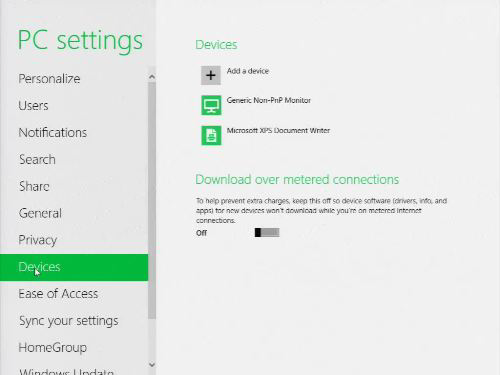The height and width of the screenshot is (375, 500).
Task: Select the Microsoft XPS Document Writer icon
Action: [211, 135]
